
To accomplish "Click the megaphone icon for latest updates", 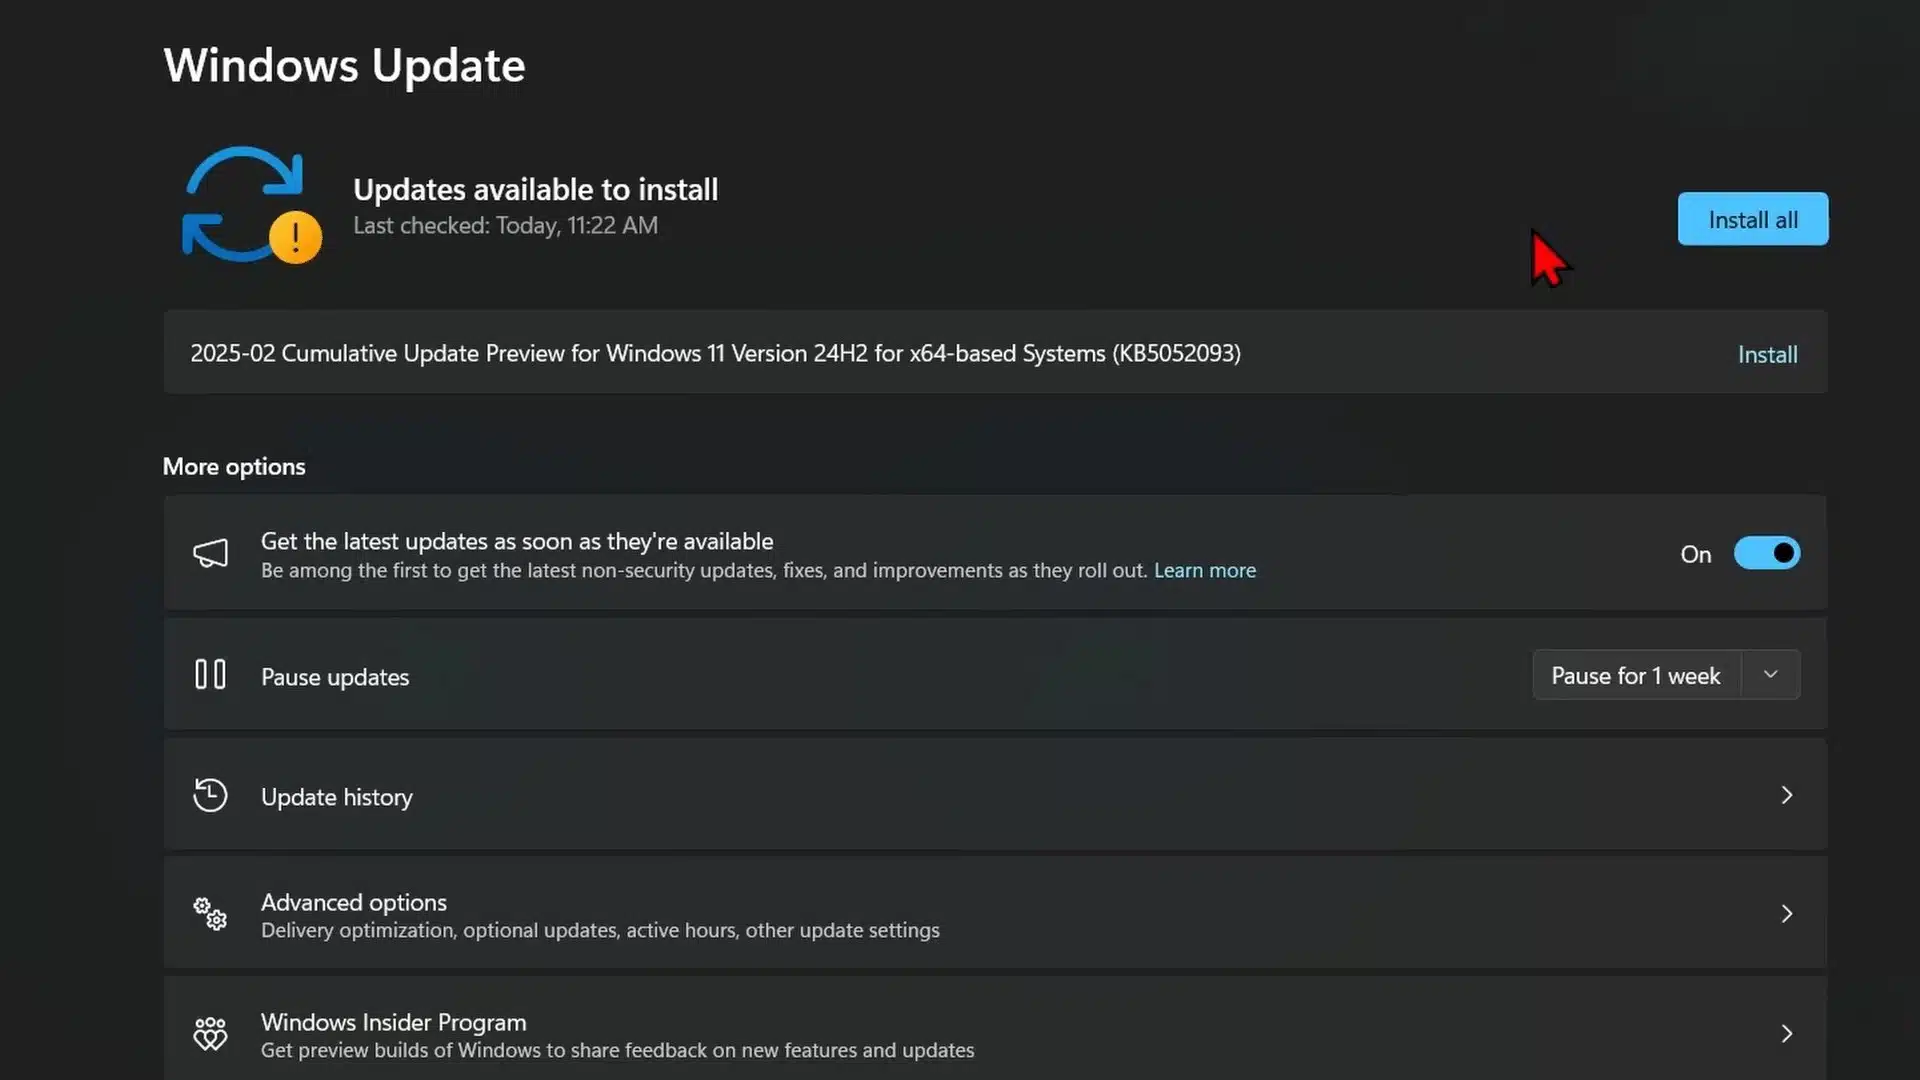I will [210, 554].
